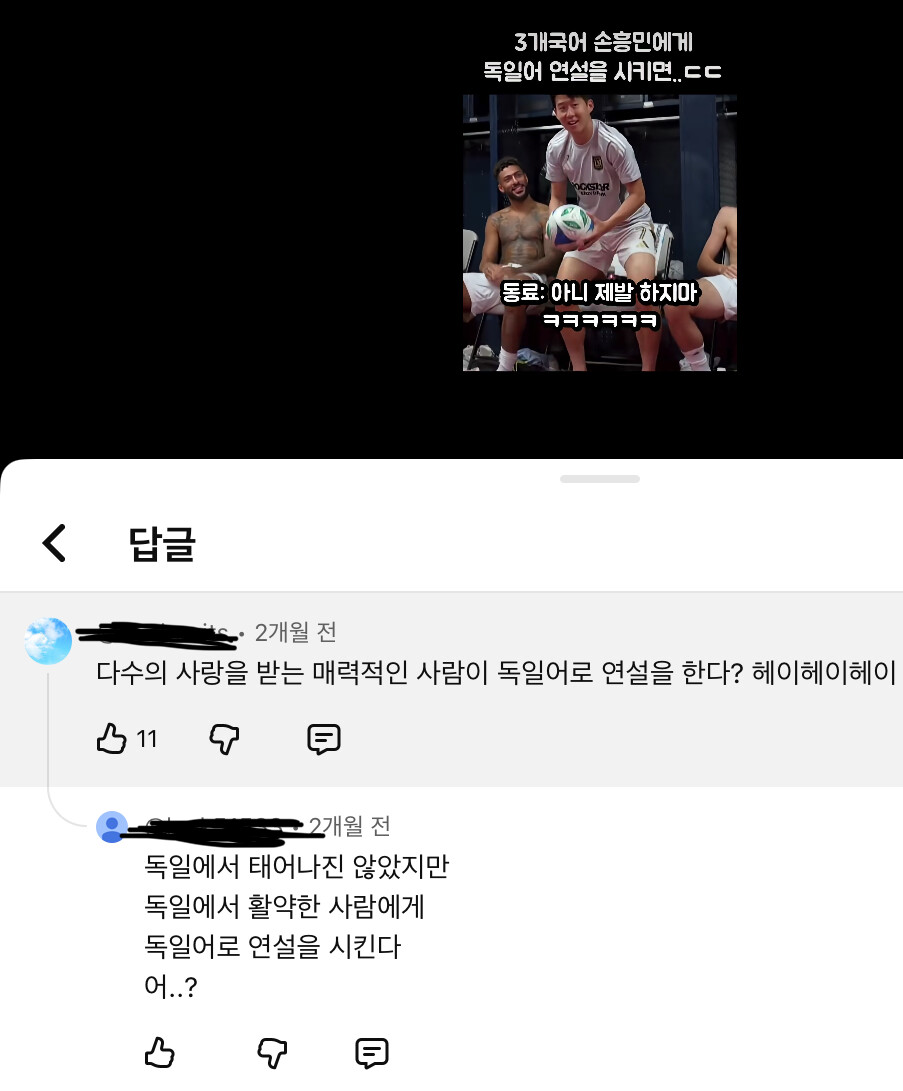This screenshot has height=1091, width=903.
Task: Tap reply icon under the 어..? comment
Action: pos(371,1053)
